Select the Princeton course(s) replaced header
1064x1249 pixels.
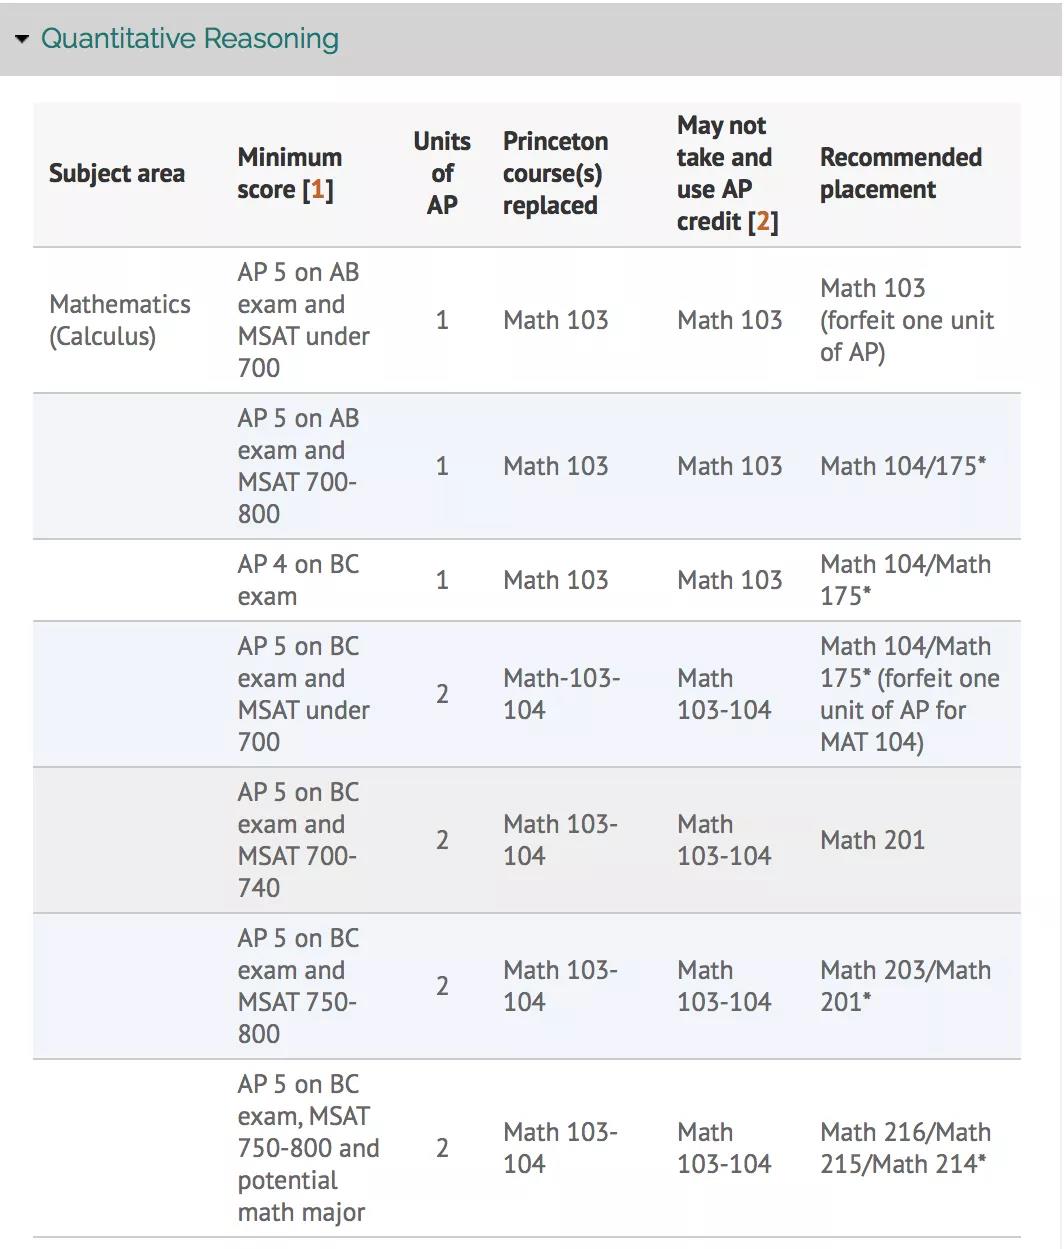555,173
